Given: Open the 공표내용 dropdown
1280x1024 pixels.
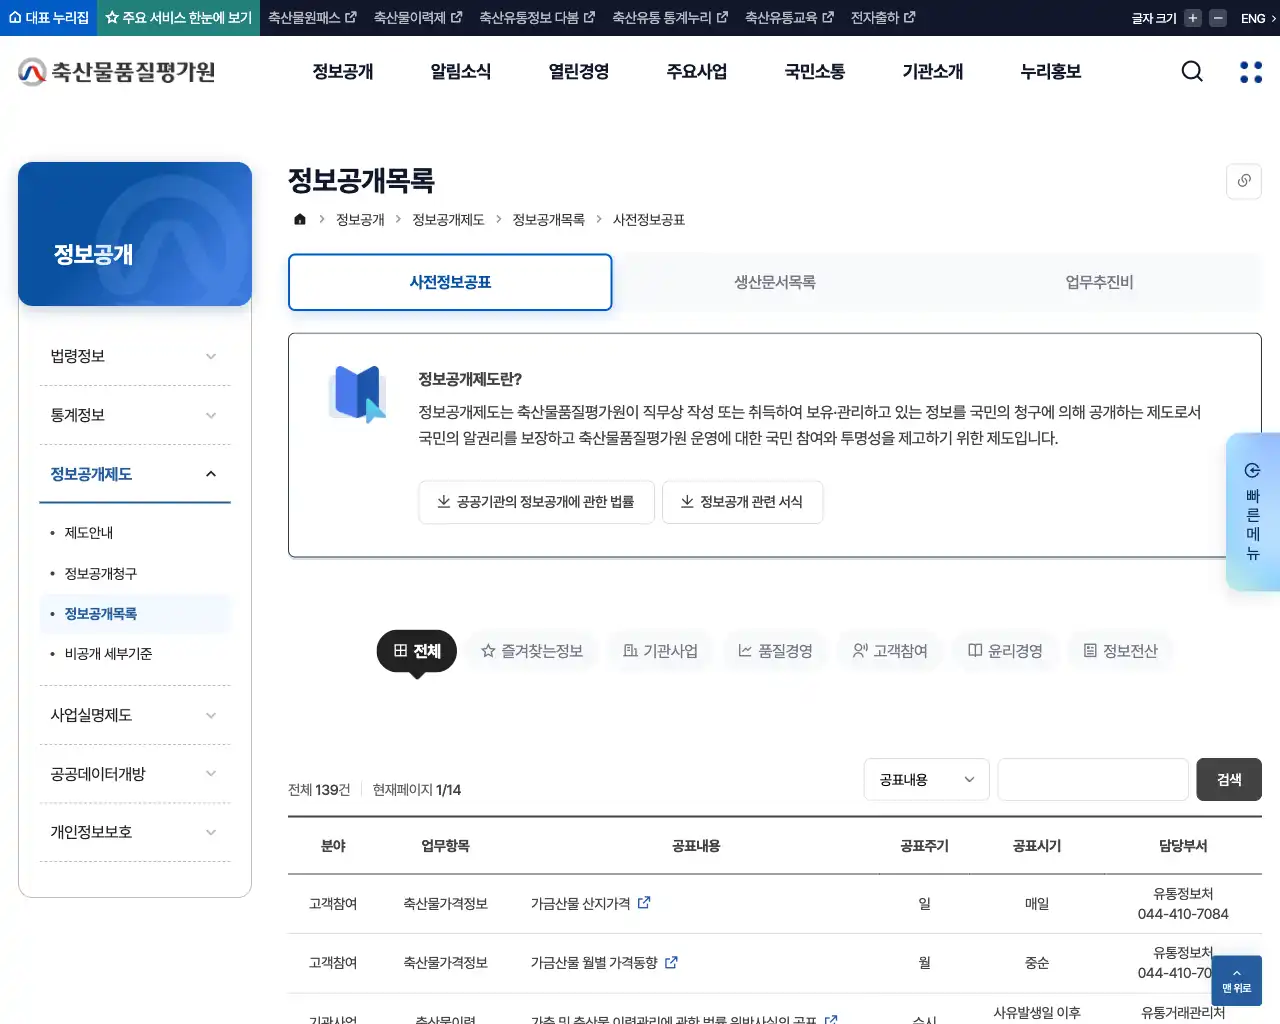Looking at the screenshot, I should point(926,779).
